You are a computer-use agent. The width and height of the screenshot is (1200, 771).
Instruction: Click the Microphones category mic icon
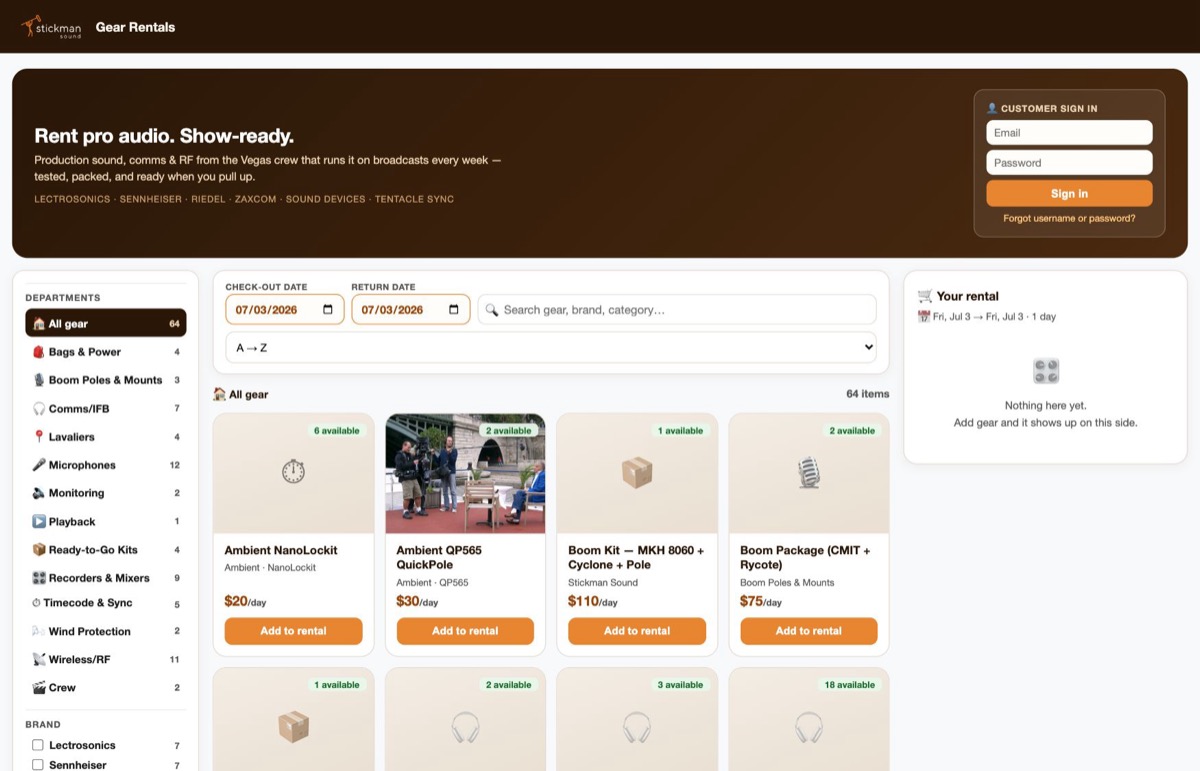[x=39, y=465]
